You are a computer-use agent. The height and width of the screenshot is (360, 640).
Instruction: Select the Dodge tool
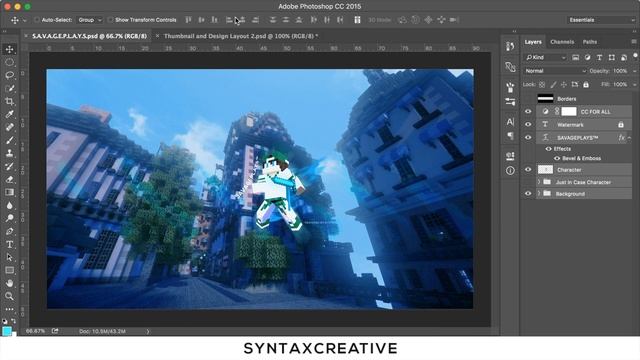[x=9, y=218]
